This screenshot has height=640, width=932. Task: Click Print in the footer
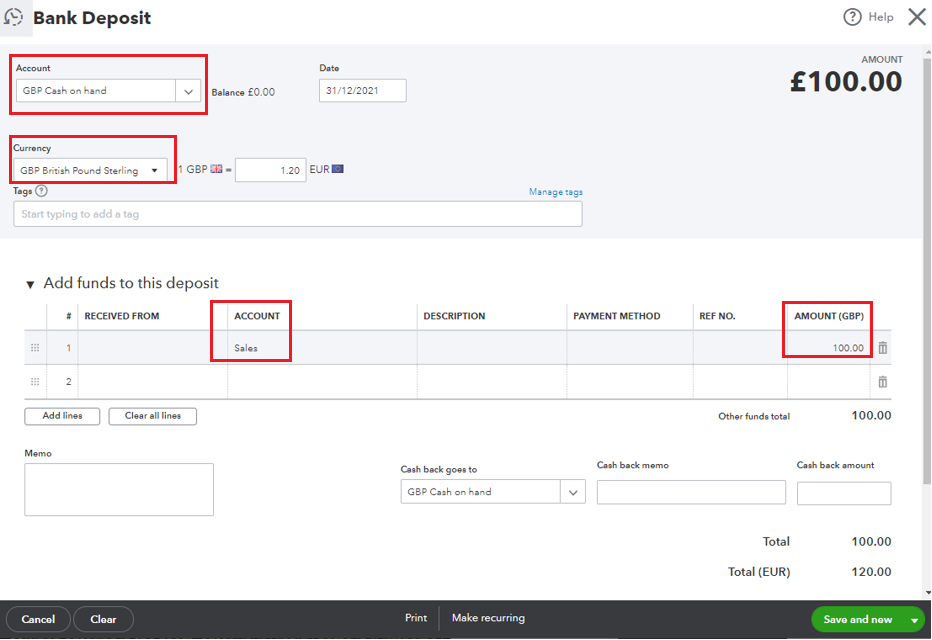pyautogui.click(x=416, y=618)
